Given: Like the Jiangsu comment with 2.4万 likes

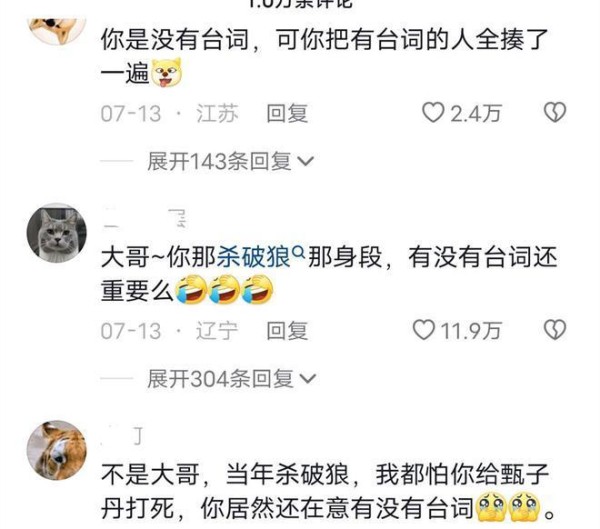Looking at the screenshot, I should (x=433, y=113).
